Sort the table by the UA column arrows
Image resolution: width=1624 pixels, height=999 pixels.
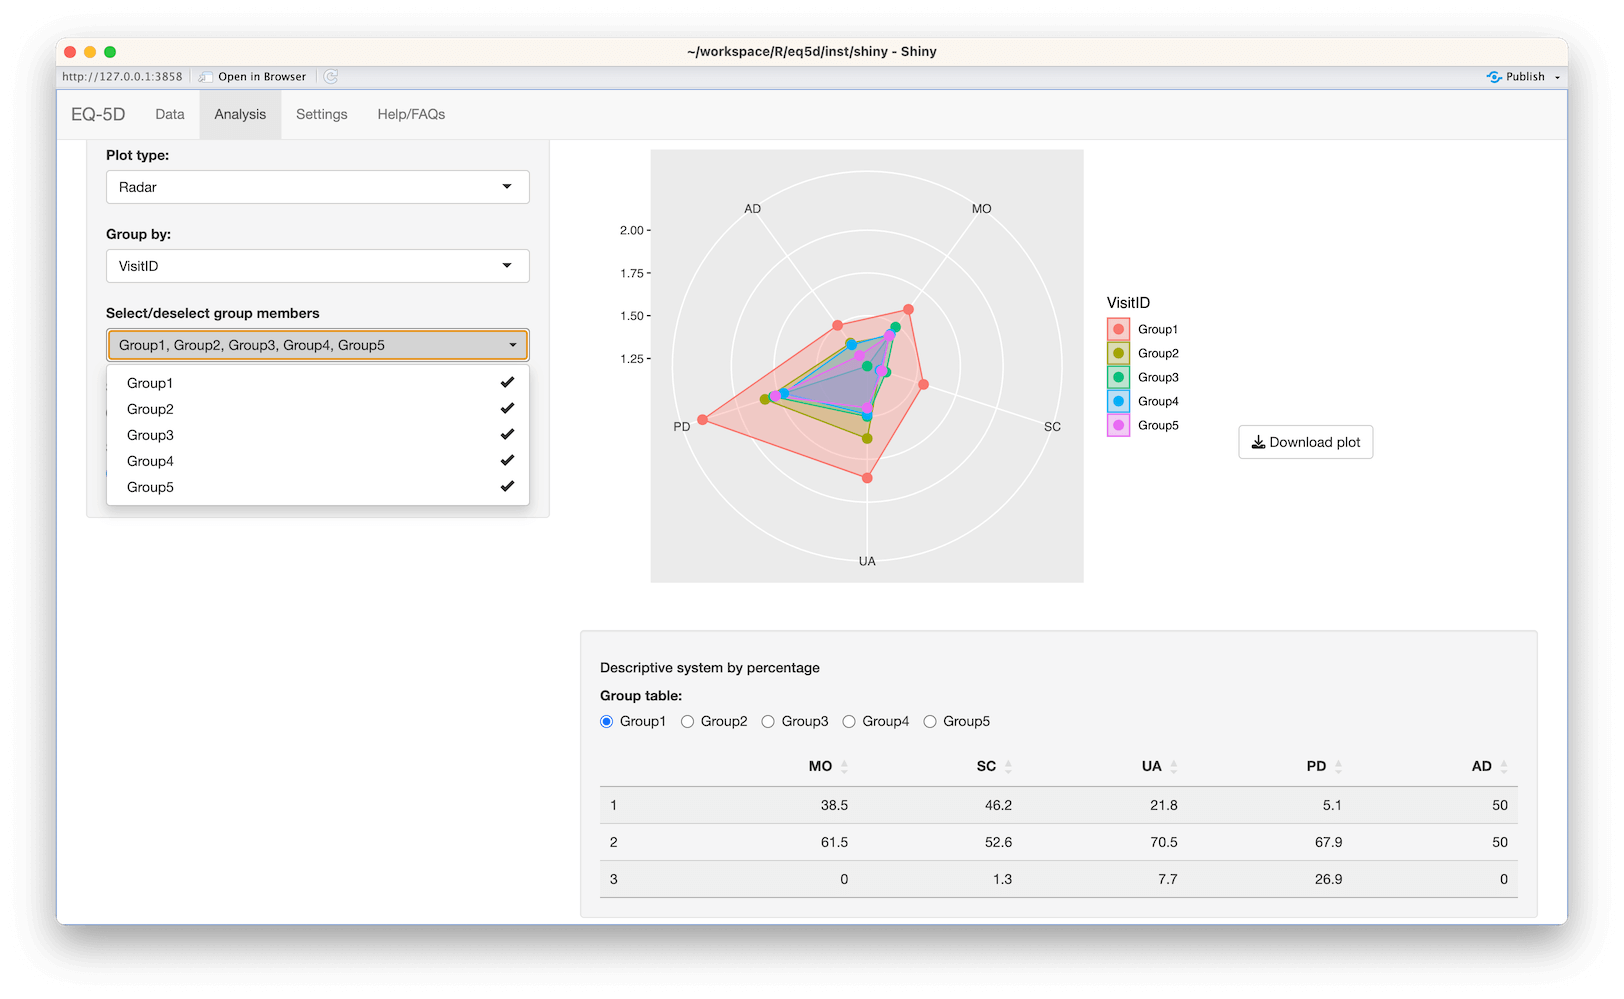point(1174,765)
